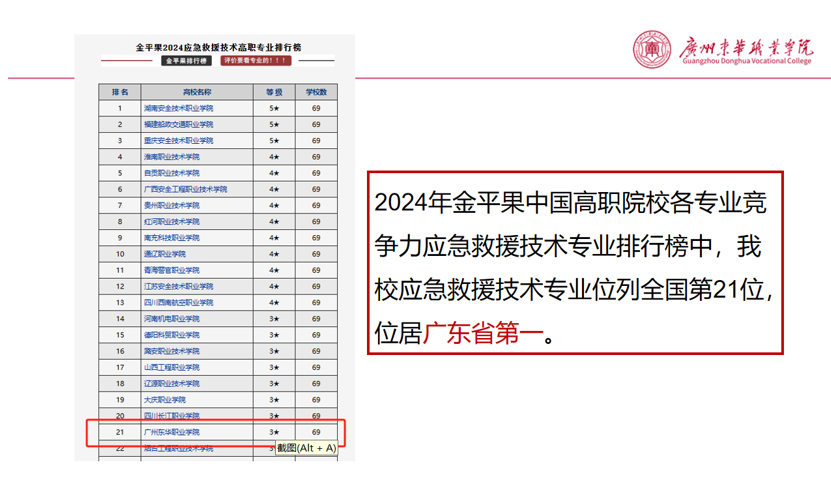Click the rank number 21 cell
This screenshot has height=483, width=831.
pyautogui.click(x=120, y=432)
